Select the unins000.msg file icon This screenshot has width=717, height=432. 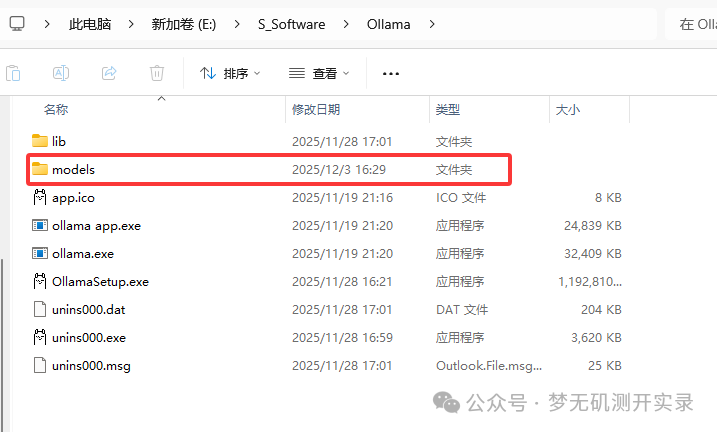[x=40, y=365]
